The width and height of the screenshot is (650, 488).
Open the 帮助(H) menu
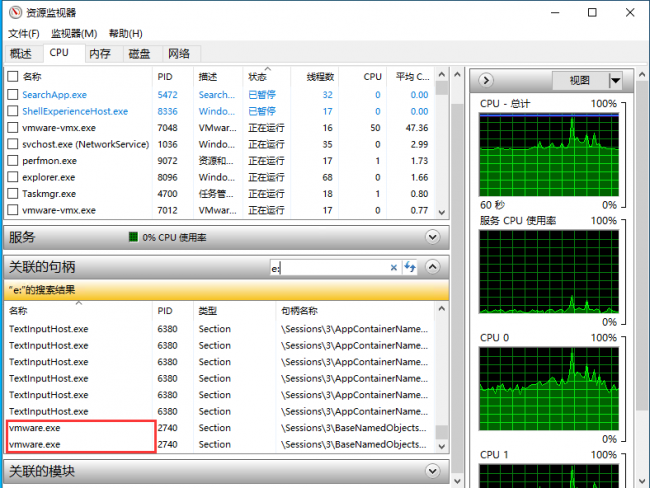coord(126,34)
